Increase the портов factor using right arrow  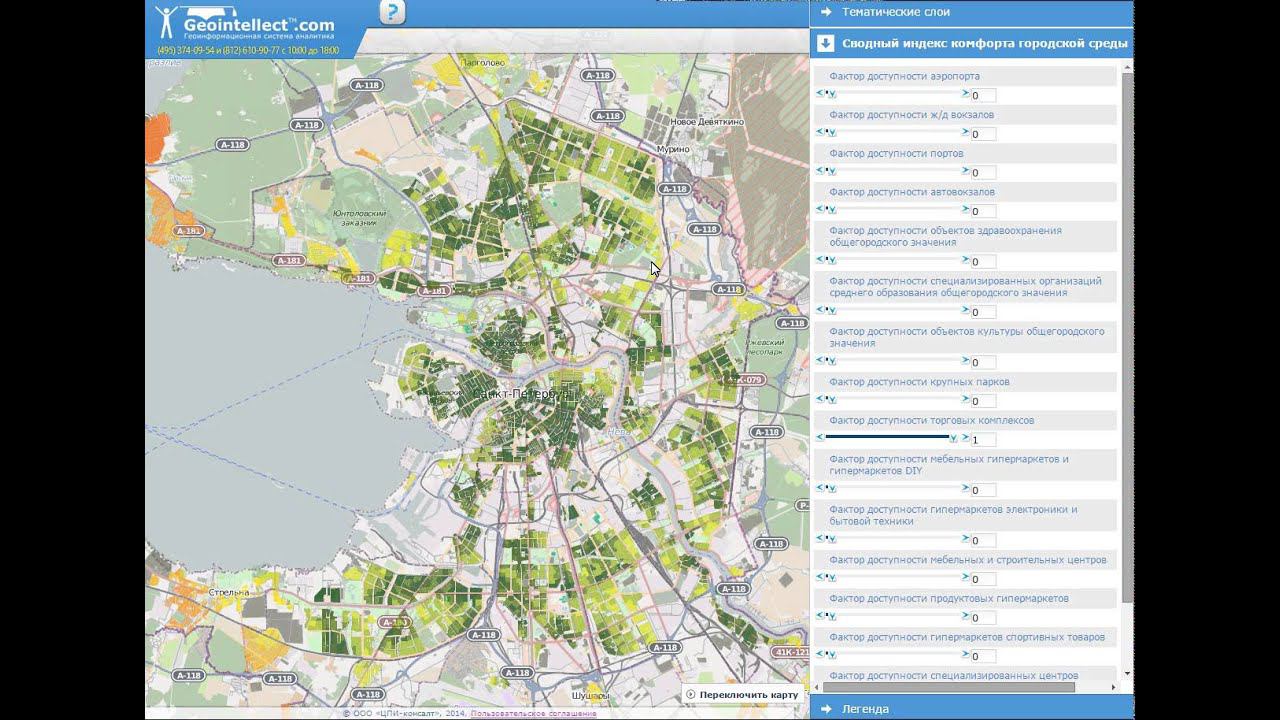coord(965,170)
